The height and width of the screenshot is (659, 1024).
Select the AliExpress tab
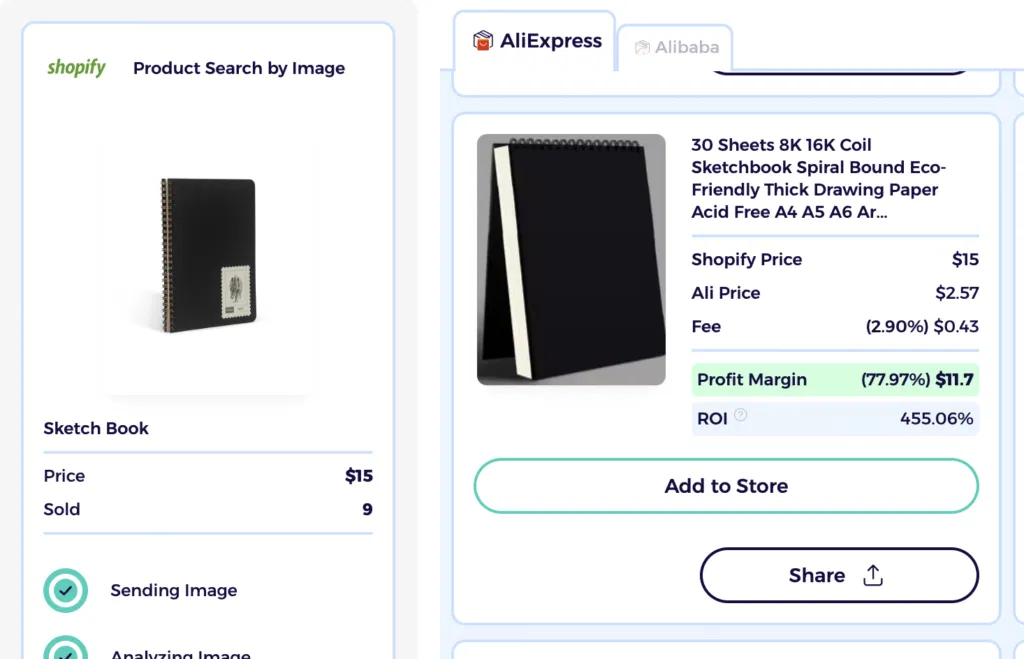coord(534,42)
